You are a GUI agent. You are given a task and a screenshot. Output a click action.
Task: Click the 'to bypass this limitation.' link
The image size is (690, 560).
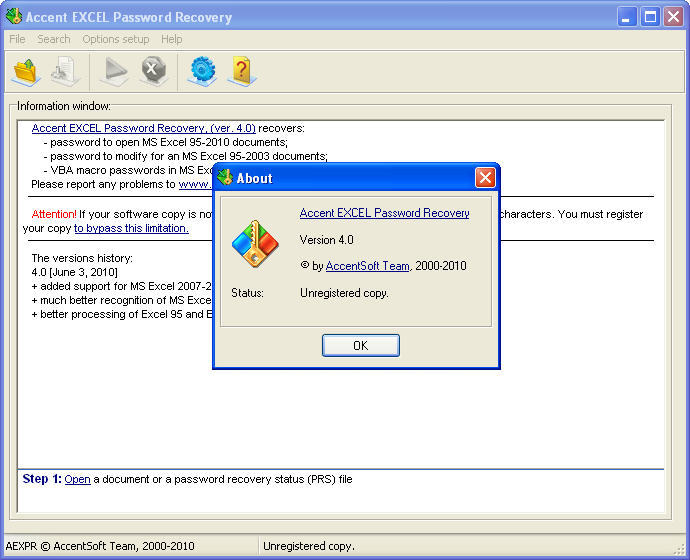tap(131, 228)
